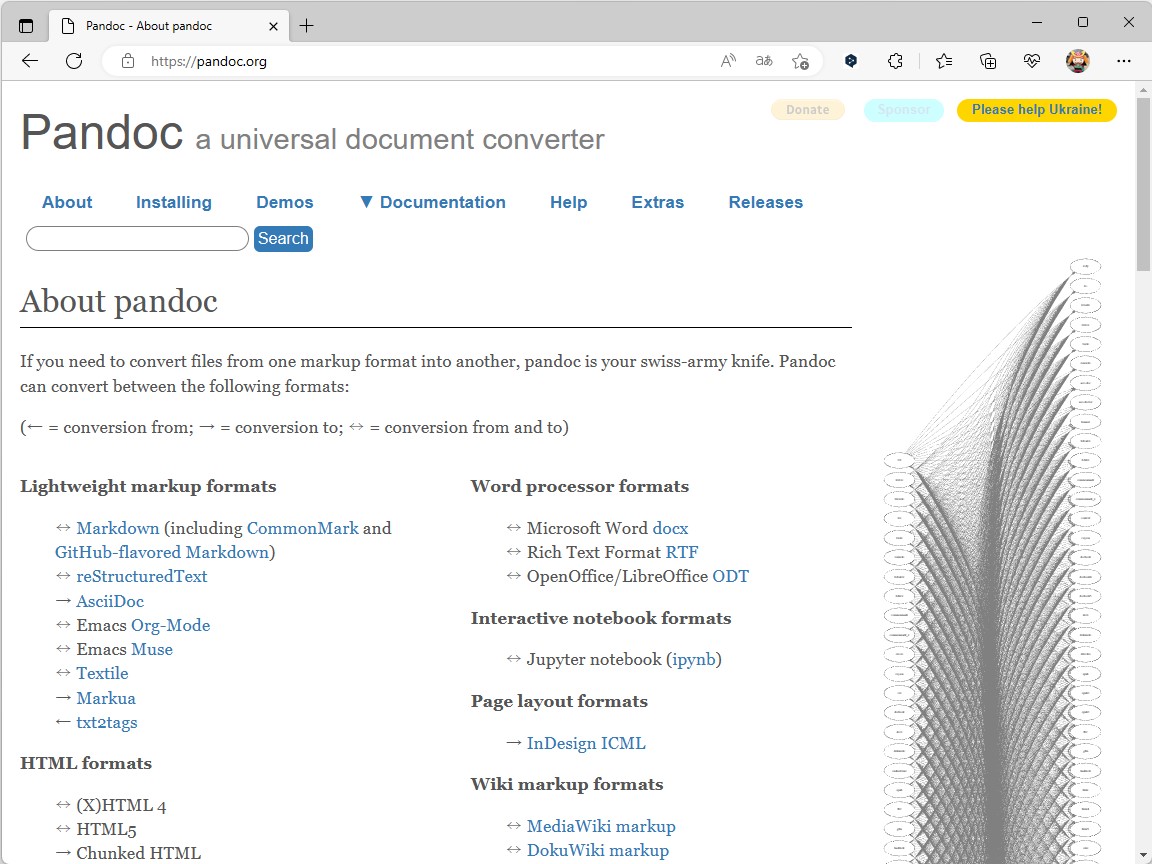Click the Please help Ukraine button

pyautogui.click(x=1036, y=110)
